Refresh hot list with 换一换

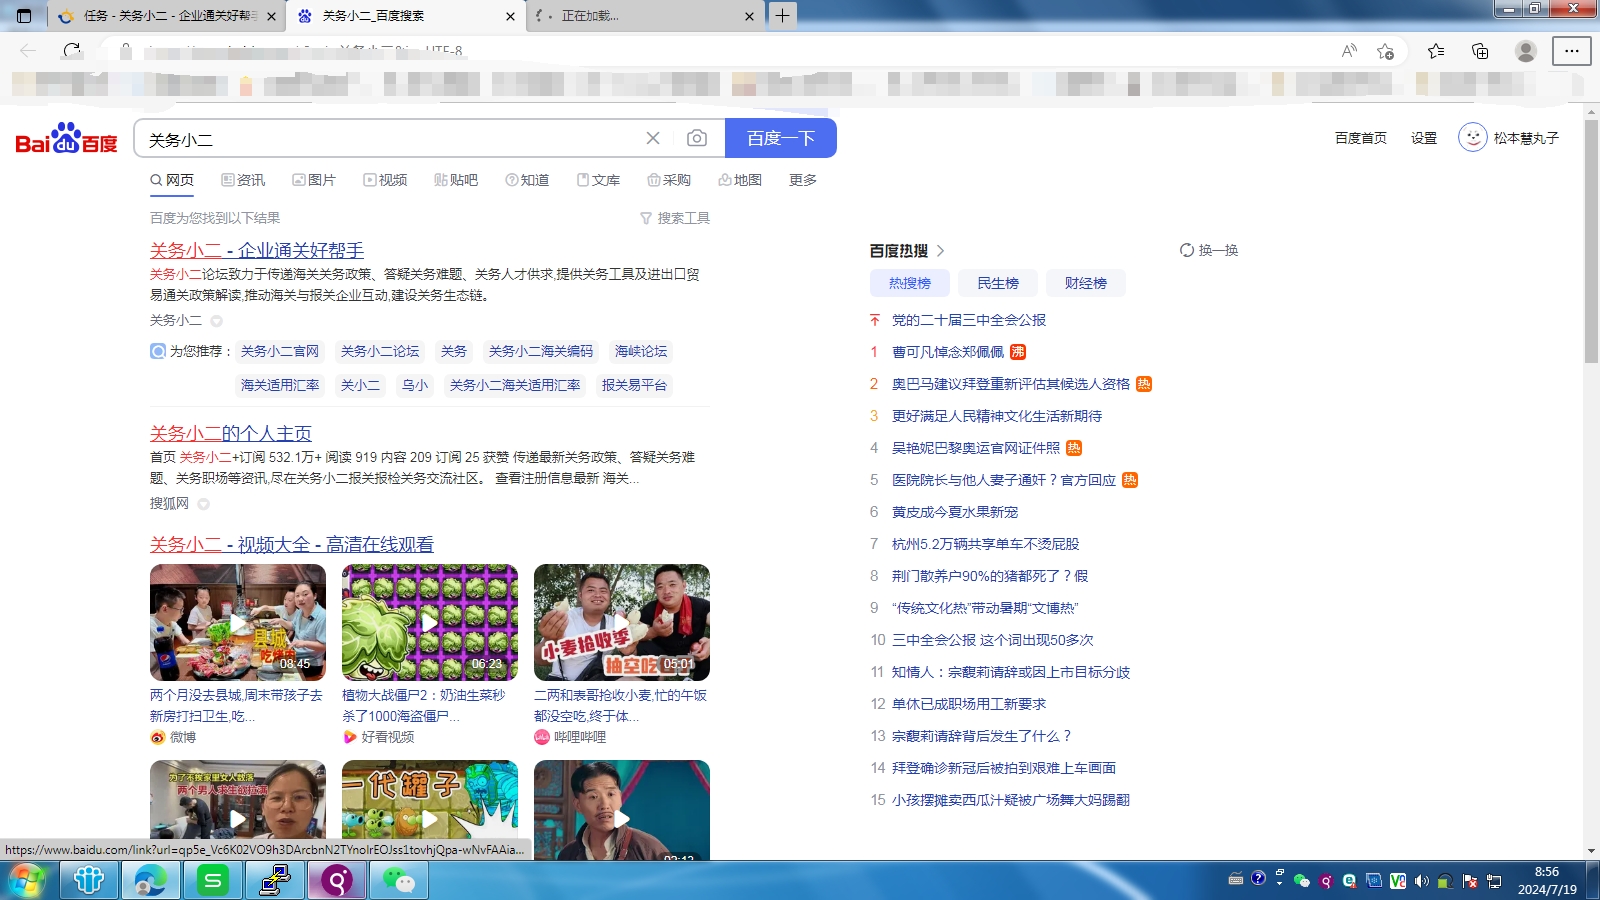tap(1209, 250)
